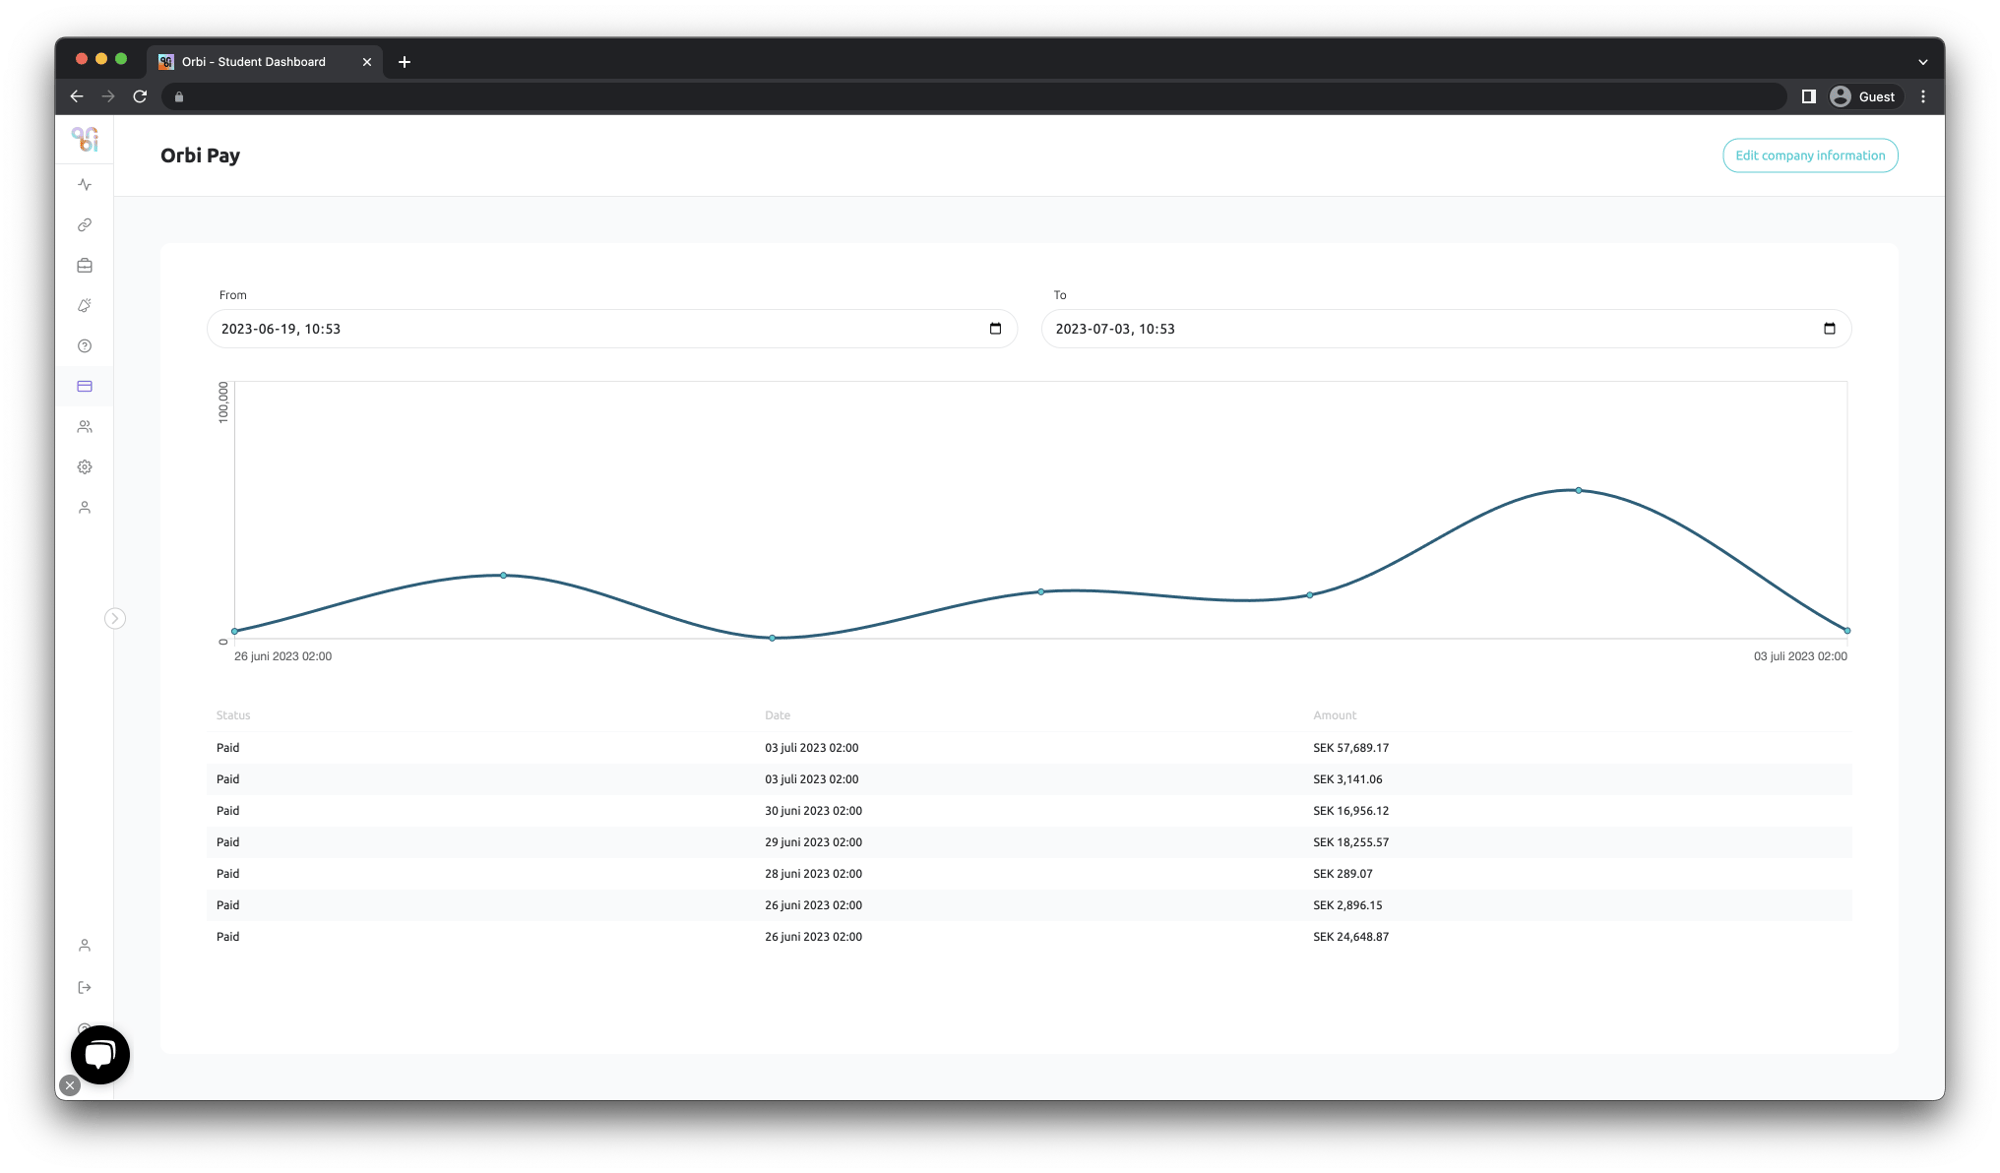2000x1173 pixels.
Task: Select amount SEK 16,956.12
Action: click(x=1350, y=811)
